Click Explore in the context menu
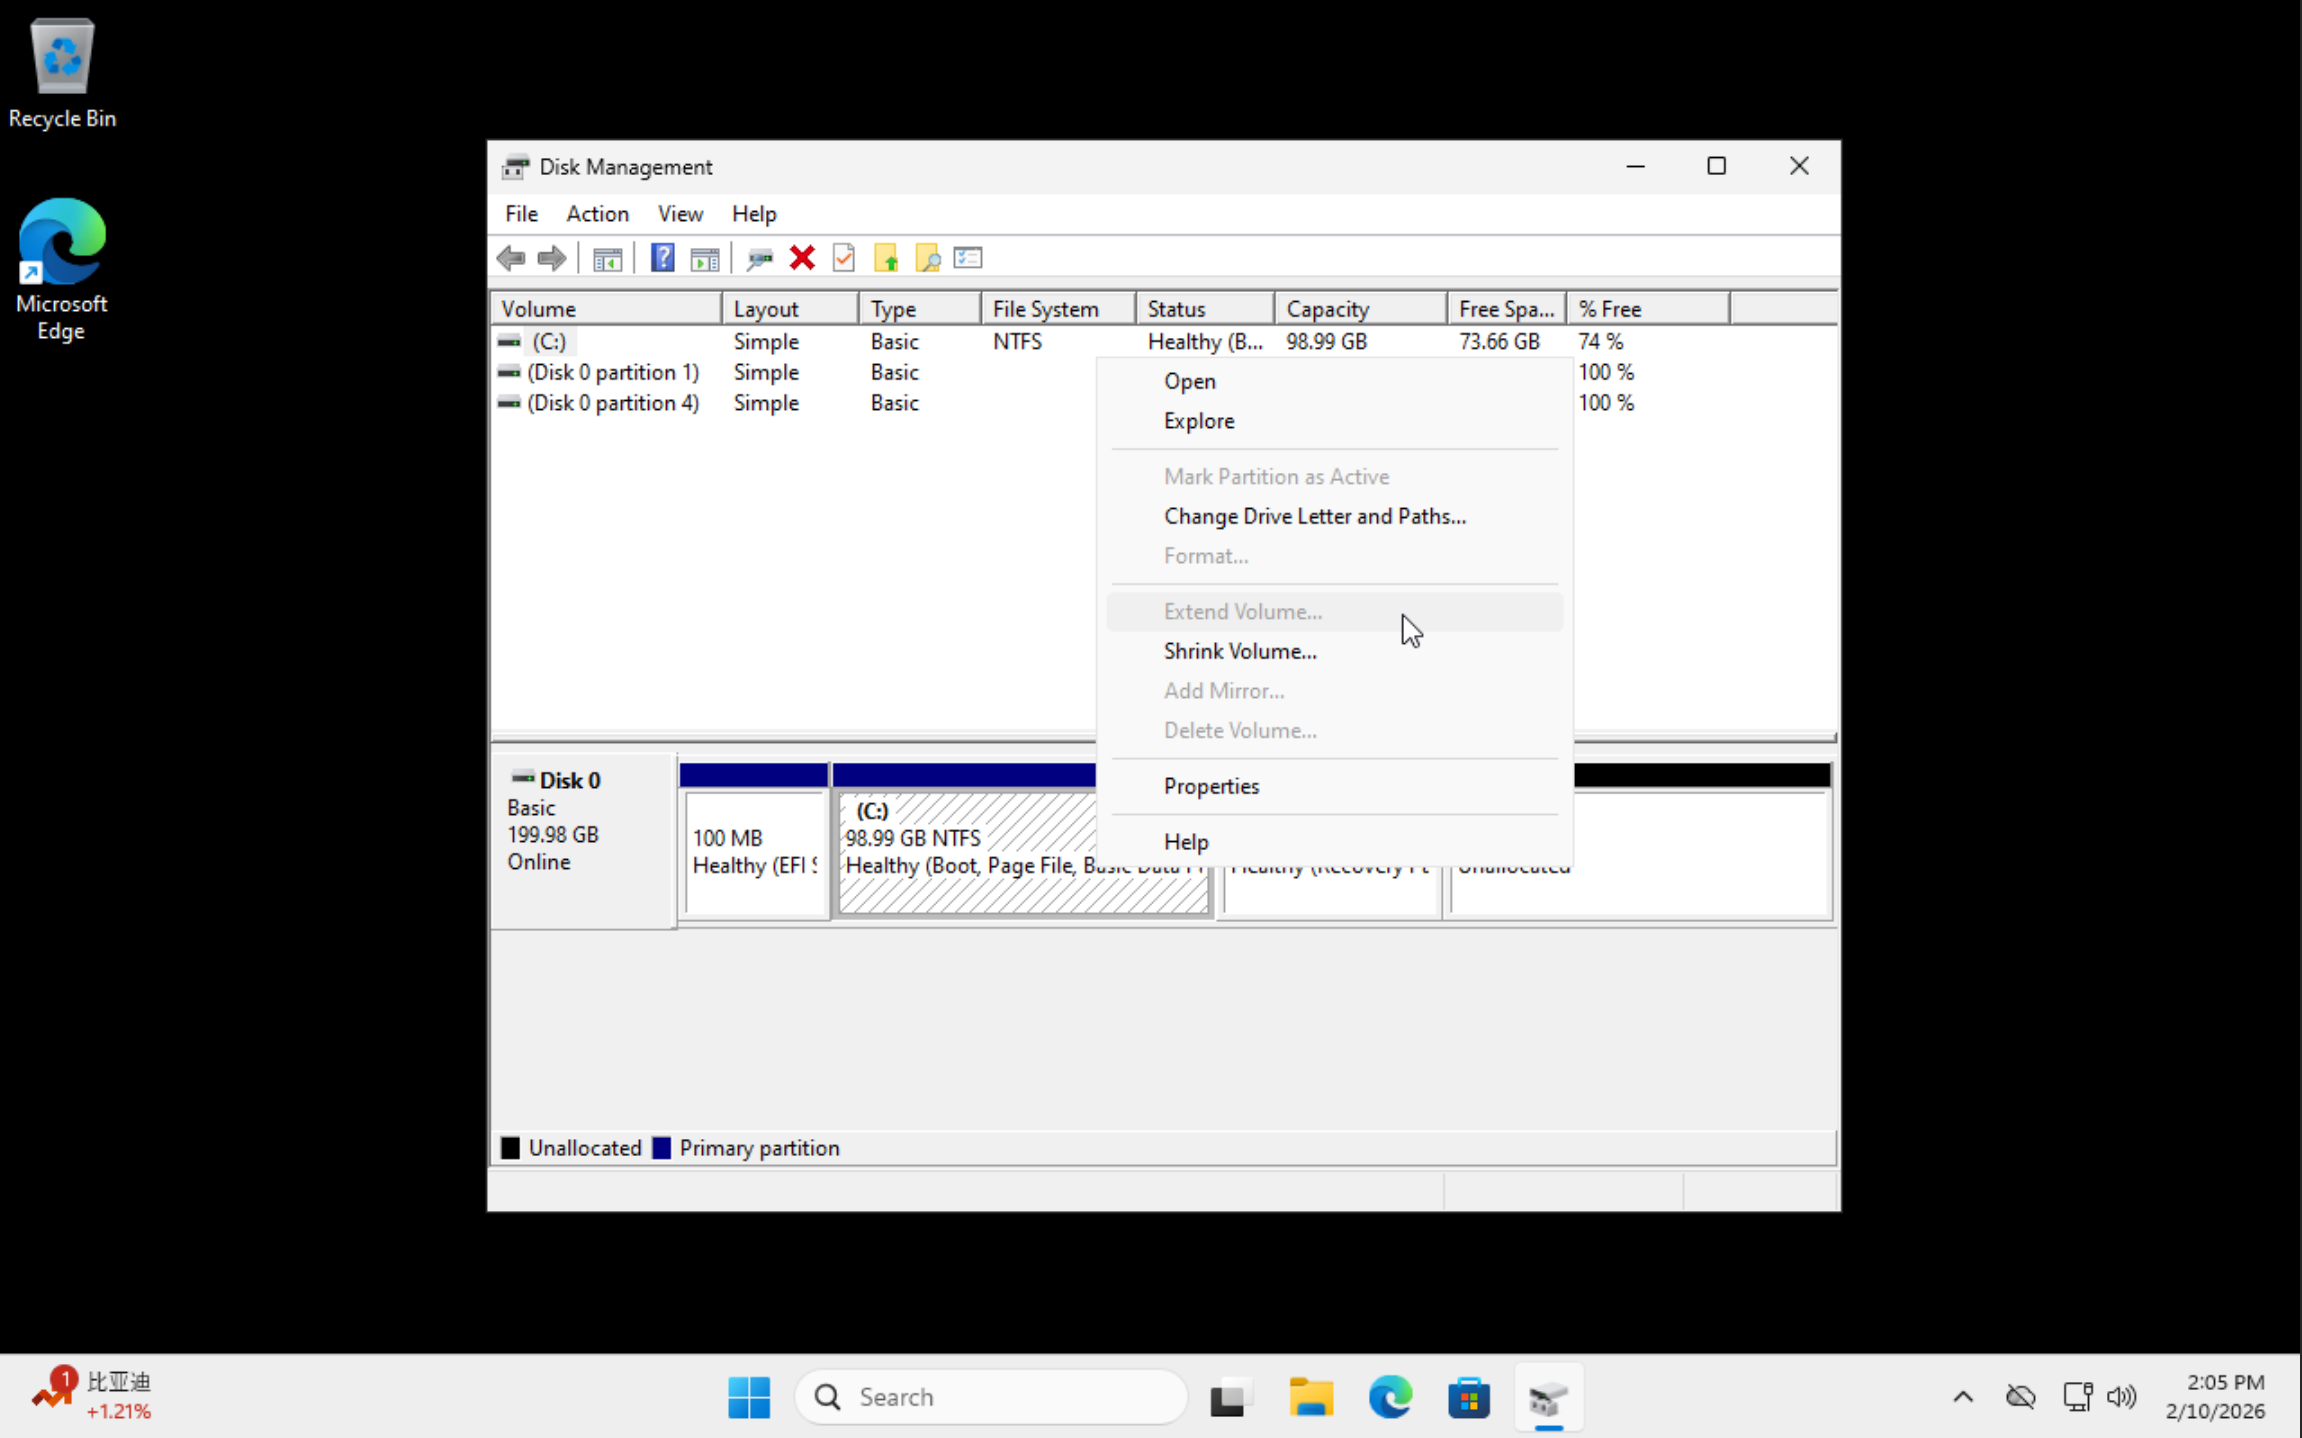Image resolution: width=2302 pixels, height=1438 pixels. (1198, 421)
